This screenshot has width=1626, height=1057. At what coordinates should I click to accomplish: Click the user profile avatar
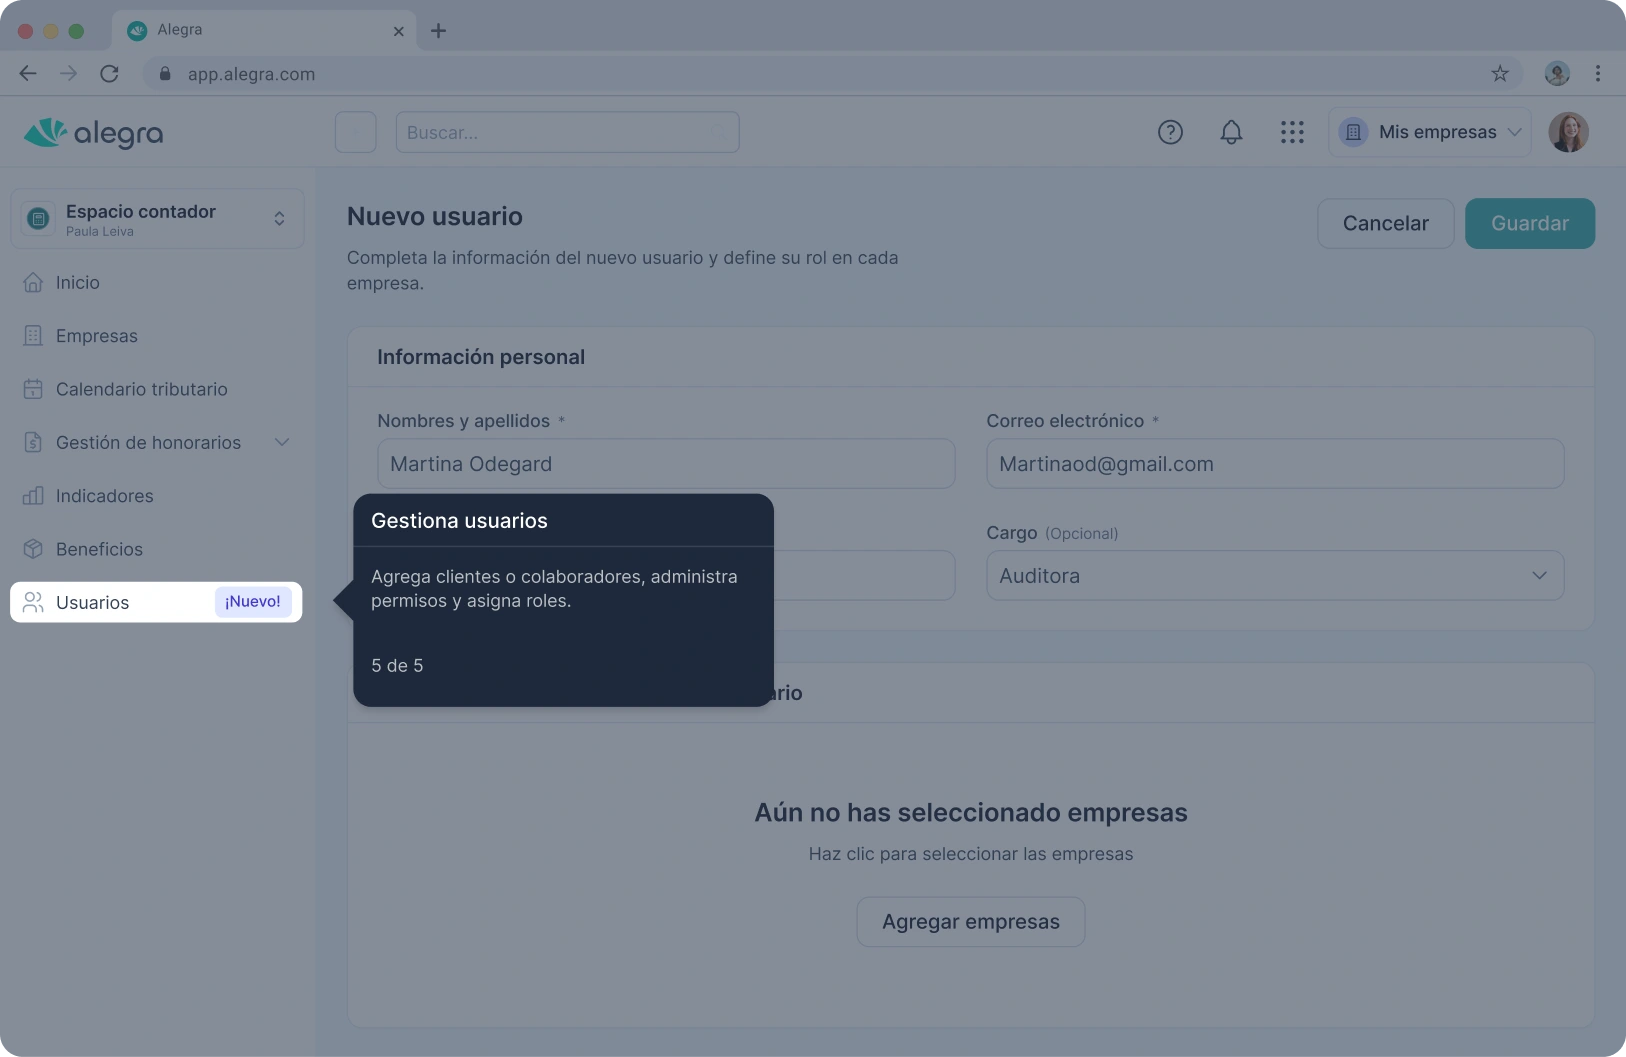1568,132
